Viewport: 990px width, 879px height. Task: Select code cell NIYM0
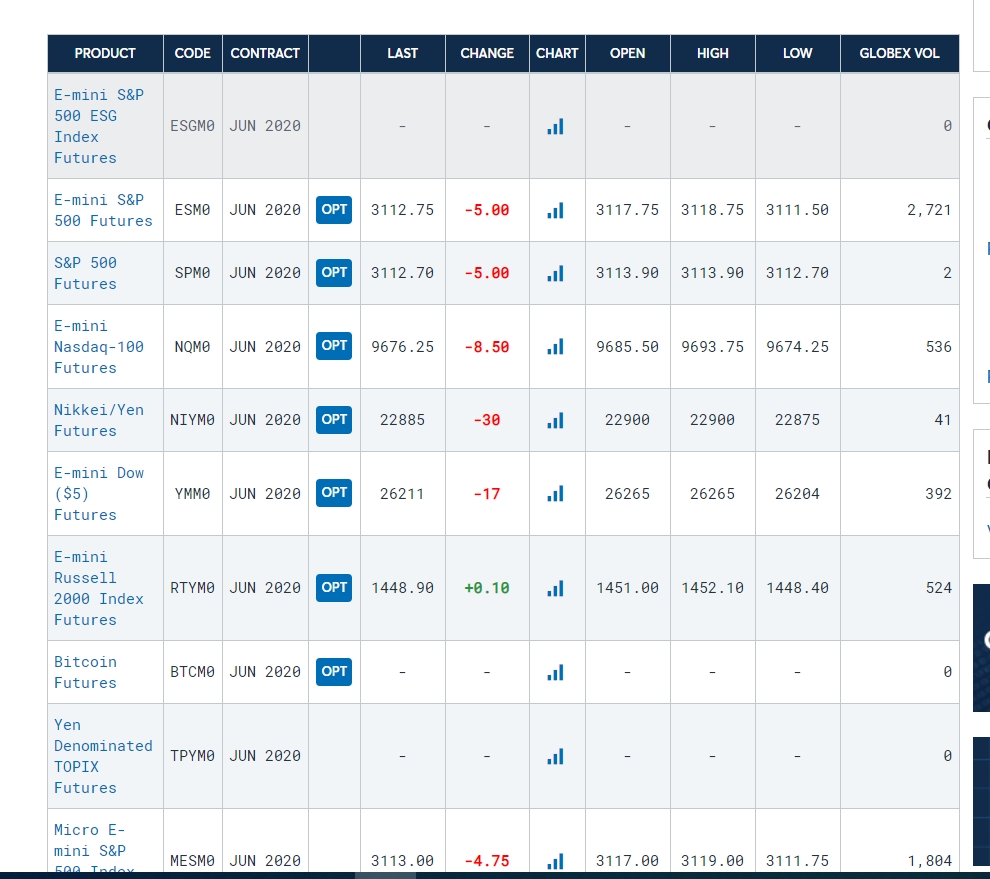point(193,421)
